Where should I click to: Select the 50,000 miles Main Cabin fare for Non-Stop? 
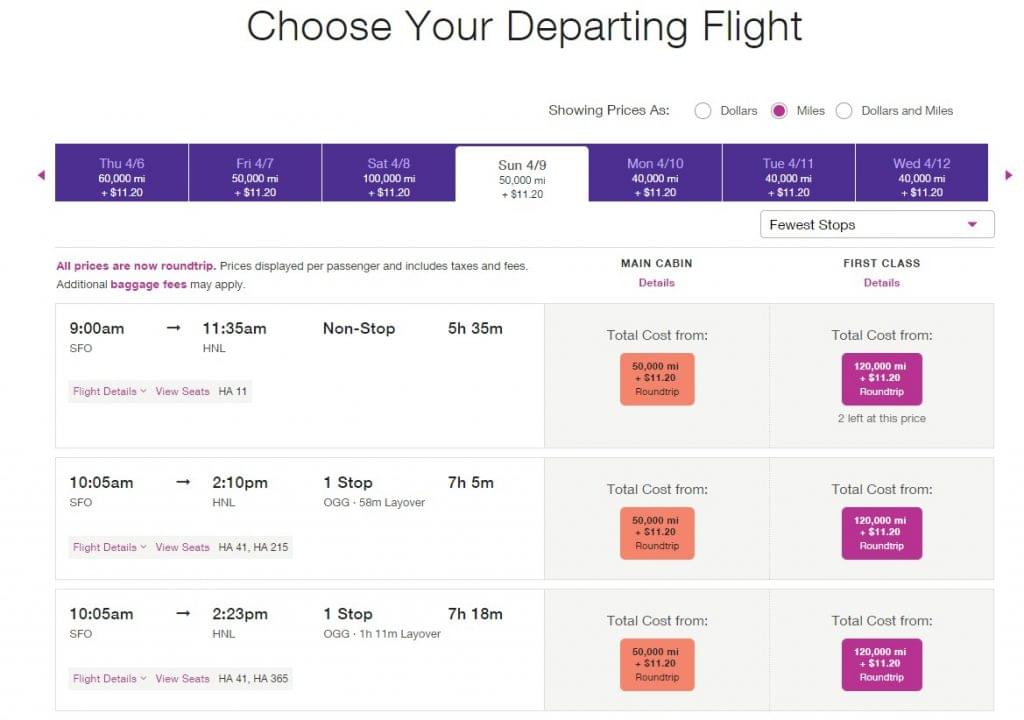tap(657, 378)
